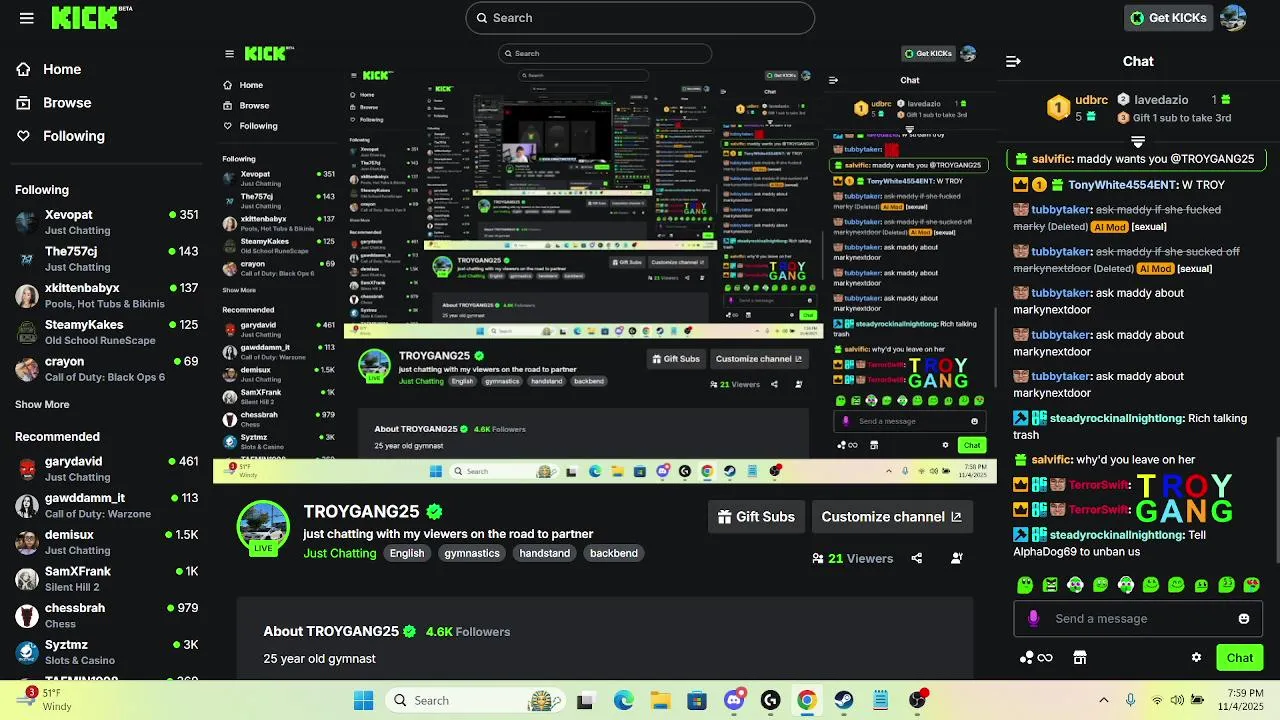The height and width of the screenshot is (720, 1280).
Task: Click the 21 Viewers count
Action: point(853,558)
